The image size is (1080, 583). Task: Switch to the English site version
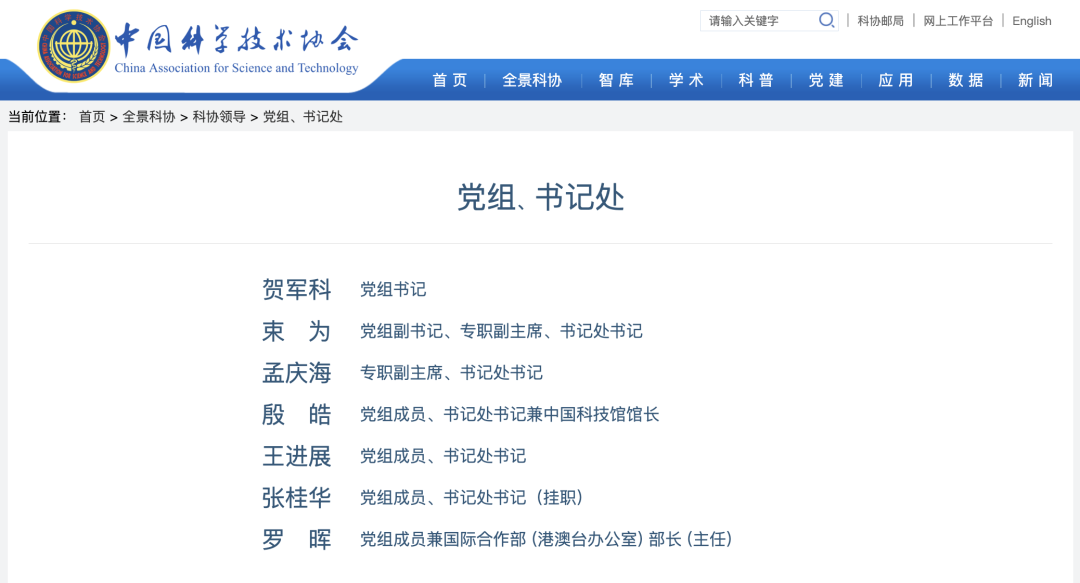pyautogui.click(x=1031, y=21)
